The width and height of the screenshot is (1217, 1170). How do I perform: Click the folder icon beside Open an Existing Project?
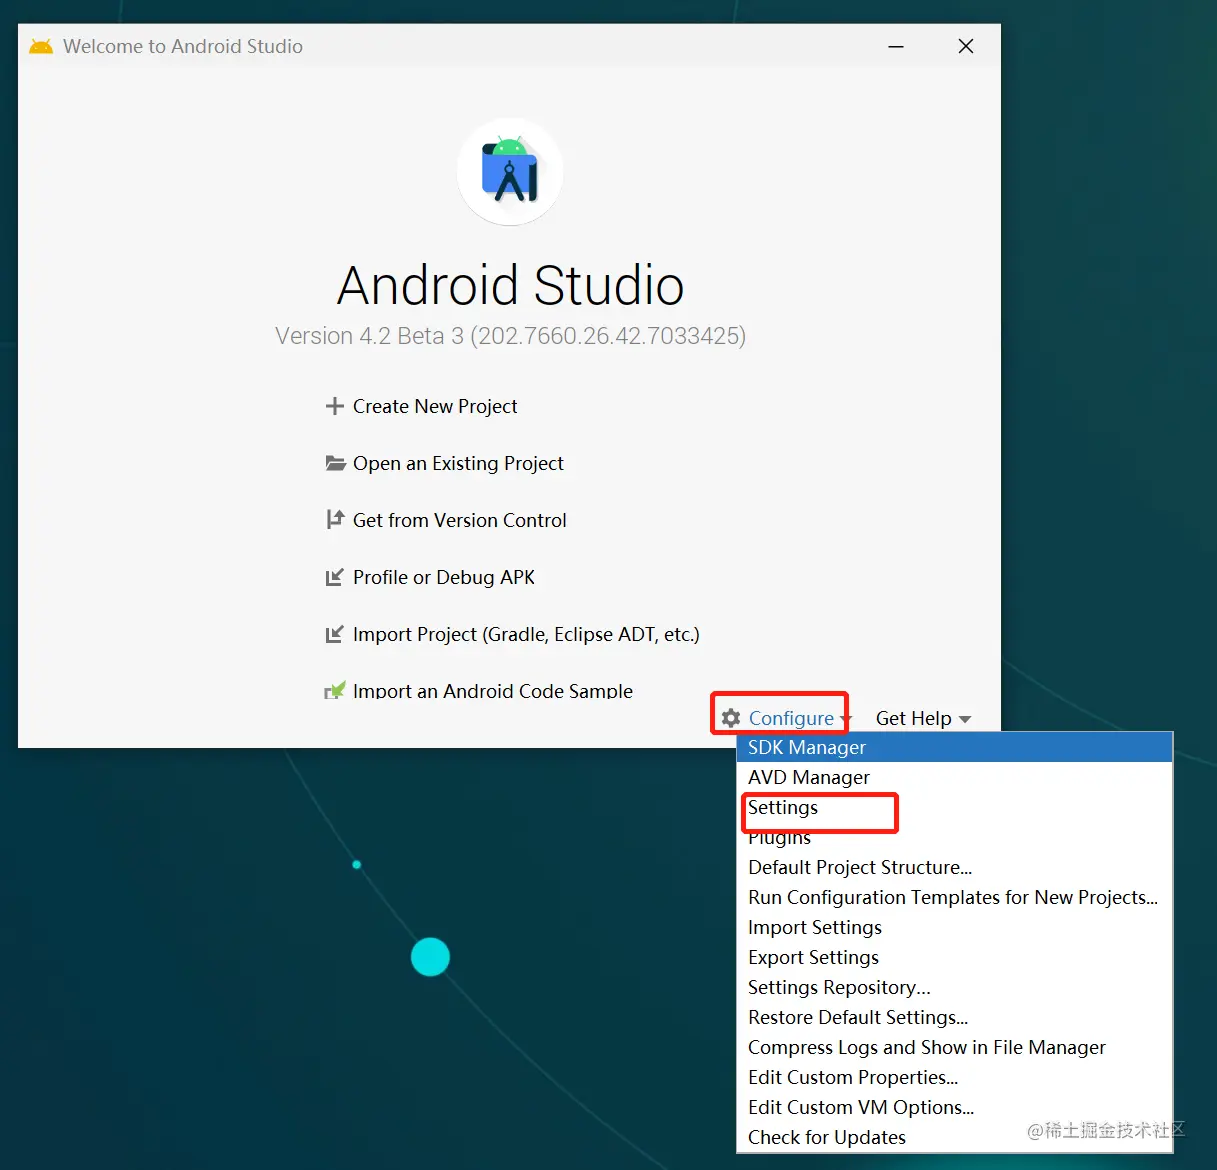coord(335,463)
